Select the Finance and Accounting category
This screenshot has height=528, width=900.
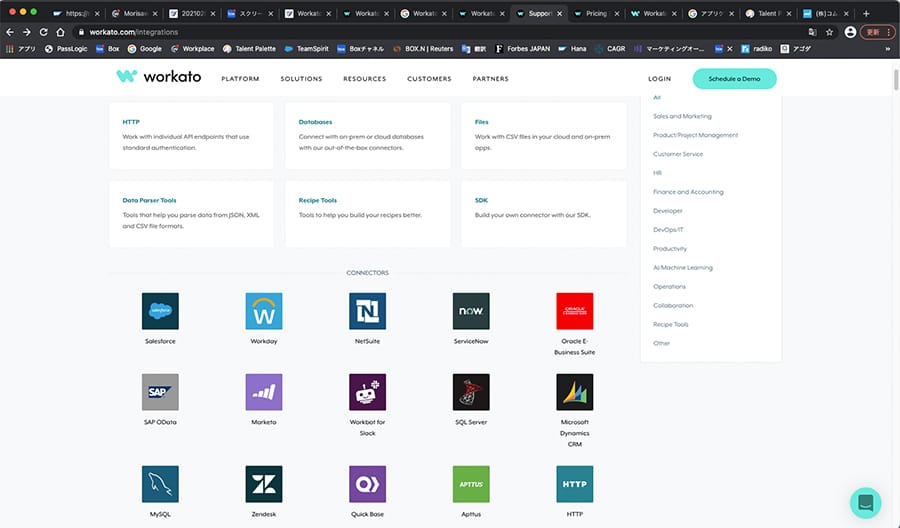[688, 192]
